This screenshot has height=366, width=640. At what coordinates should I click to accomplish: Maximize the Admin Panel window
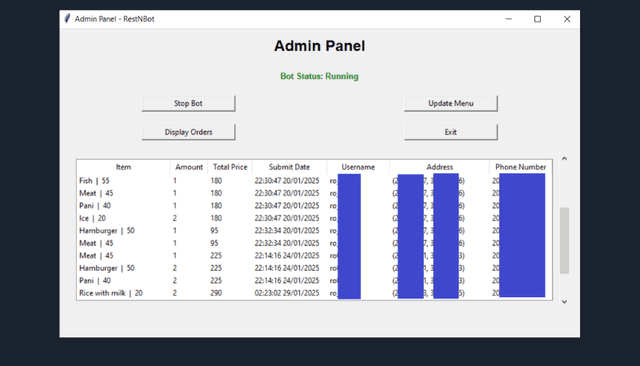coord(538,19)
